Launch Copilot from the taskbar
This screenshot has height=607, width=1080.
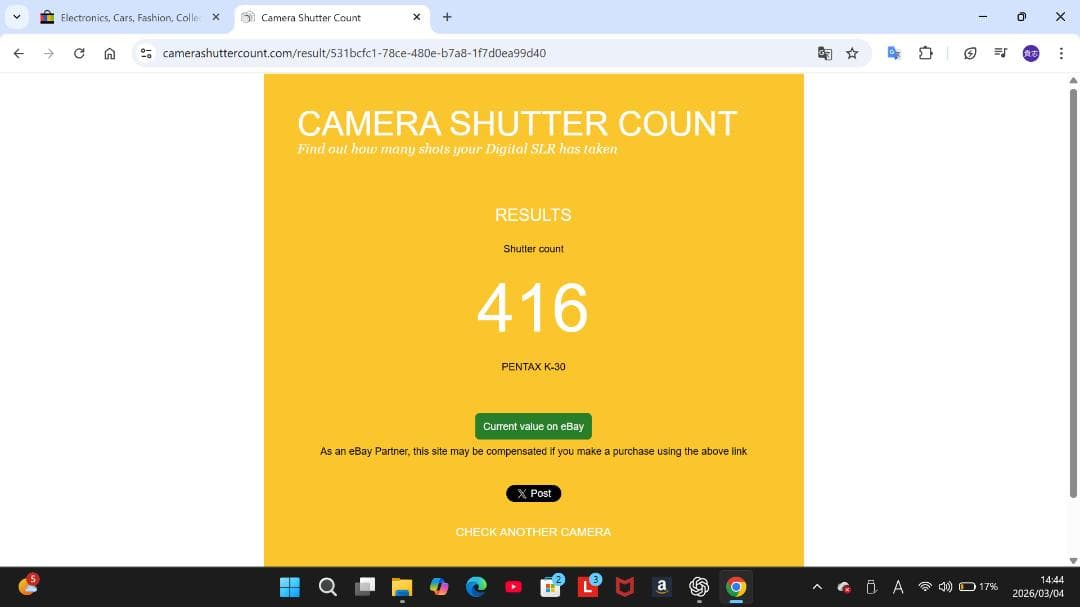click(x=439, y=587)
